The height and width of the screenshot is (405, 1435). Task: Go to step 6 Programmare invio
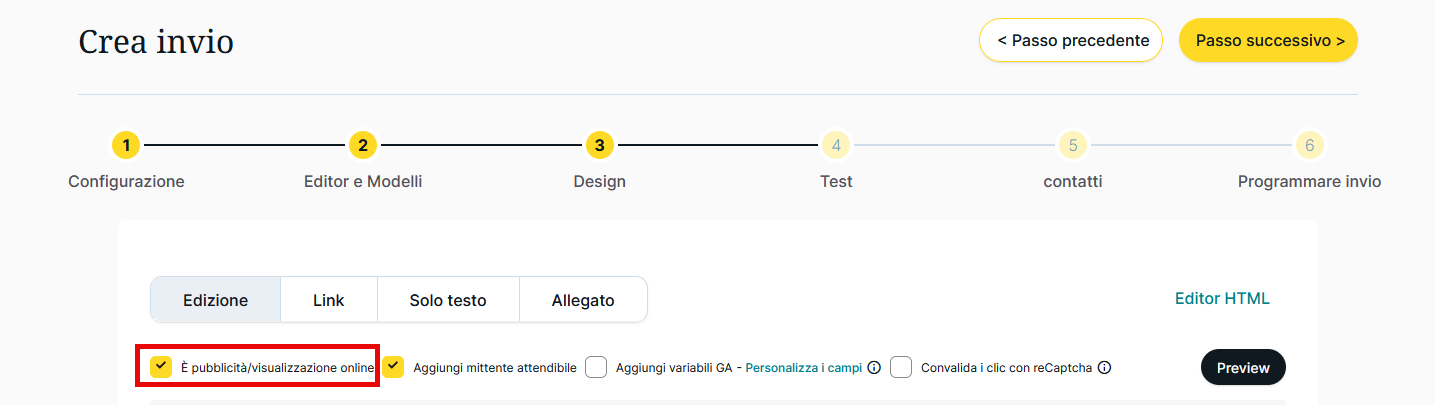[1309, 146]
